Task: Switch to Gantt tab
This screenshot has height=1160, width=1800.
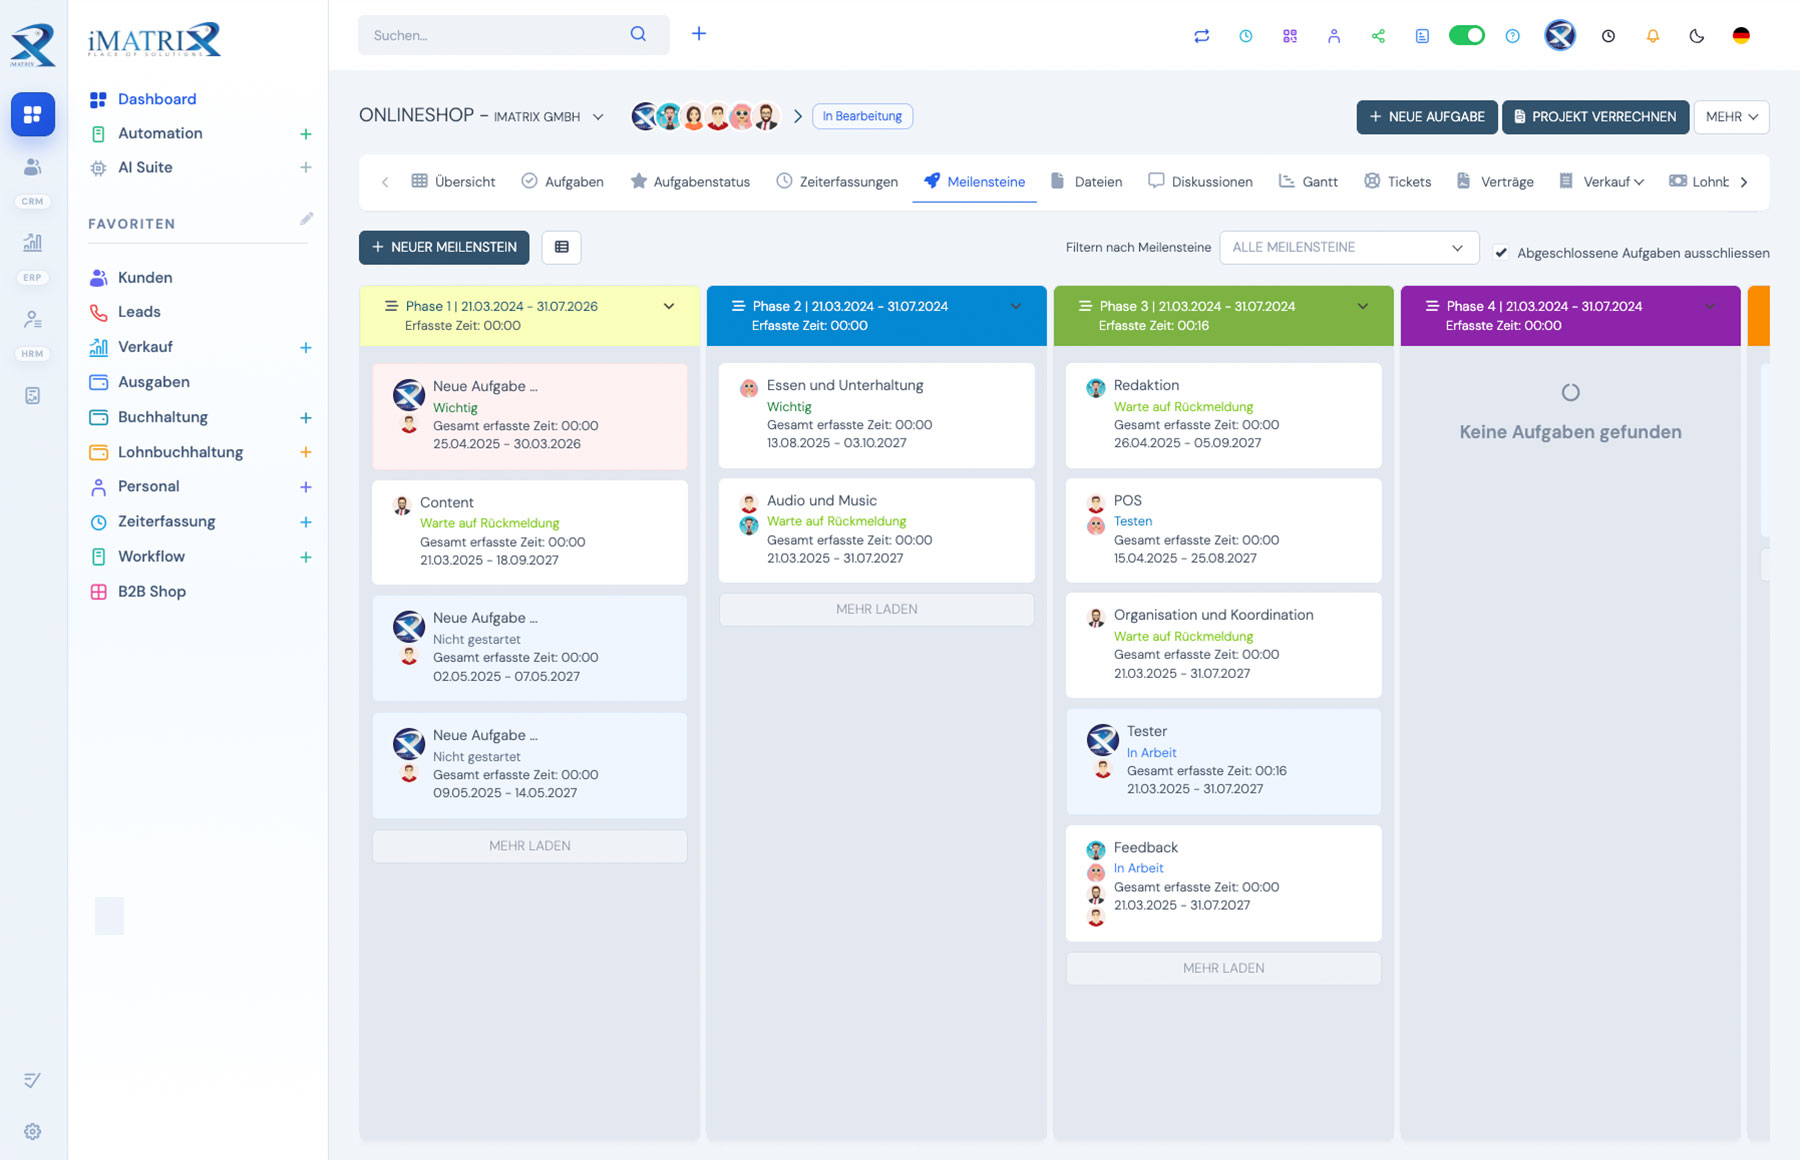Action: pyautogui.click(x=1308, y=181)
